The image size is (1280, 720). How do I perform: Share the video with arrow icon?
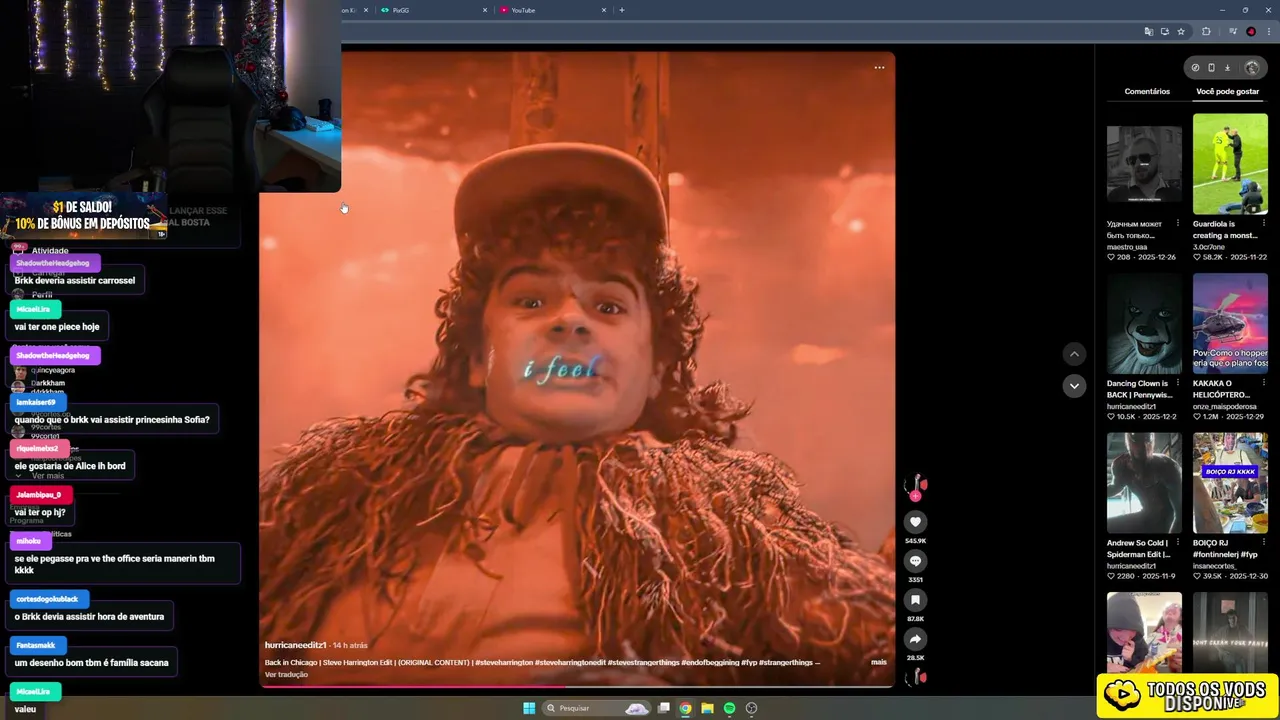click(x=915, y=639)
